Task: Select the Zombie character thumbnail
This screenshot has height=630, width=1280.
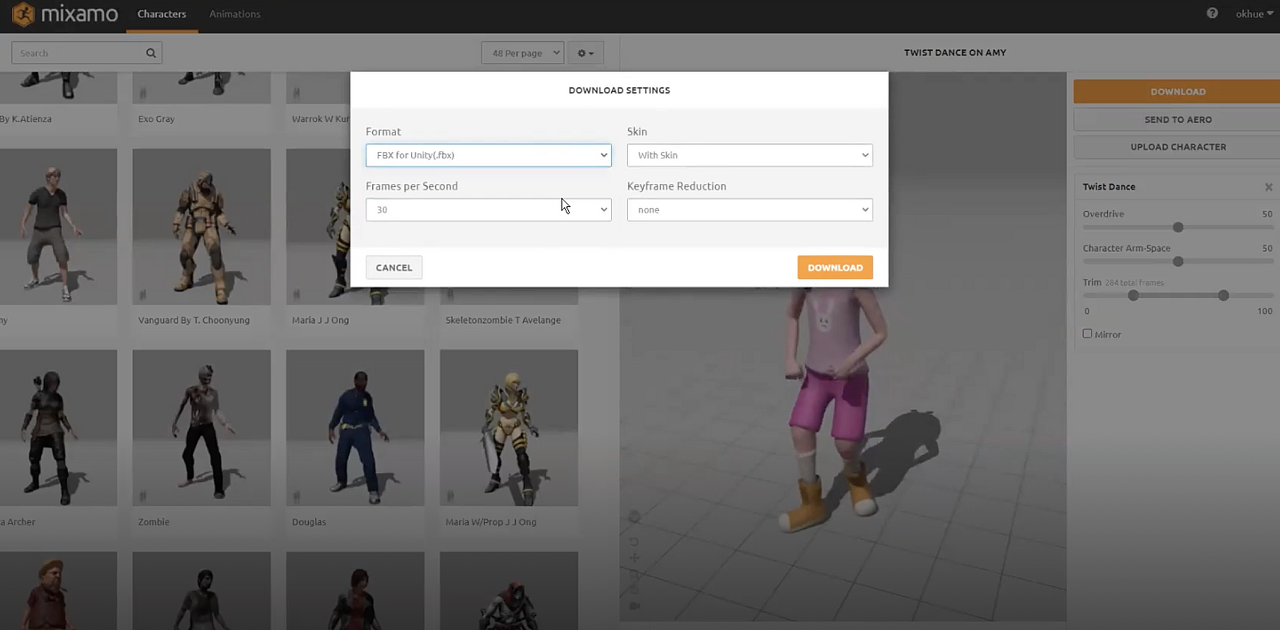Action: point(201,428)
